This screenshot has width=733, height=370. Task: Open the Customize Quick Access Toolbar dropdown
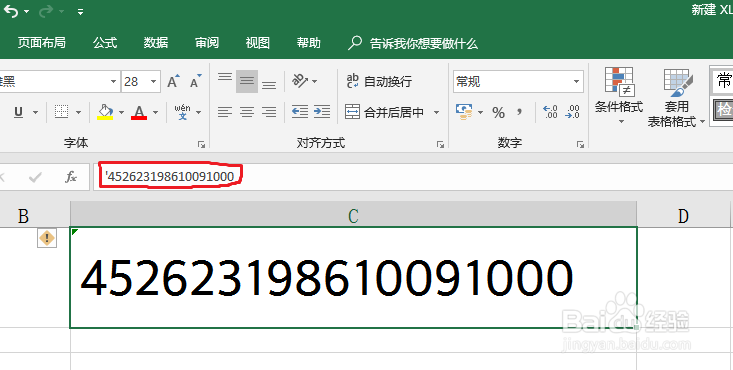pos(80,12)
